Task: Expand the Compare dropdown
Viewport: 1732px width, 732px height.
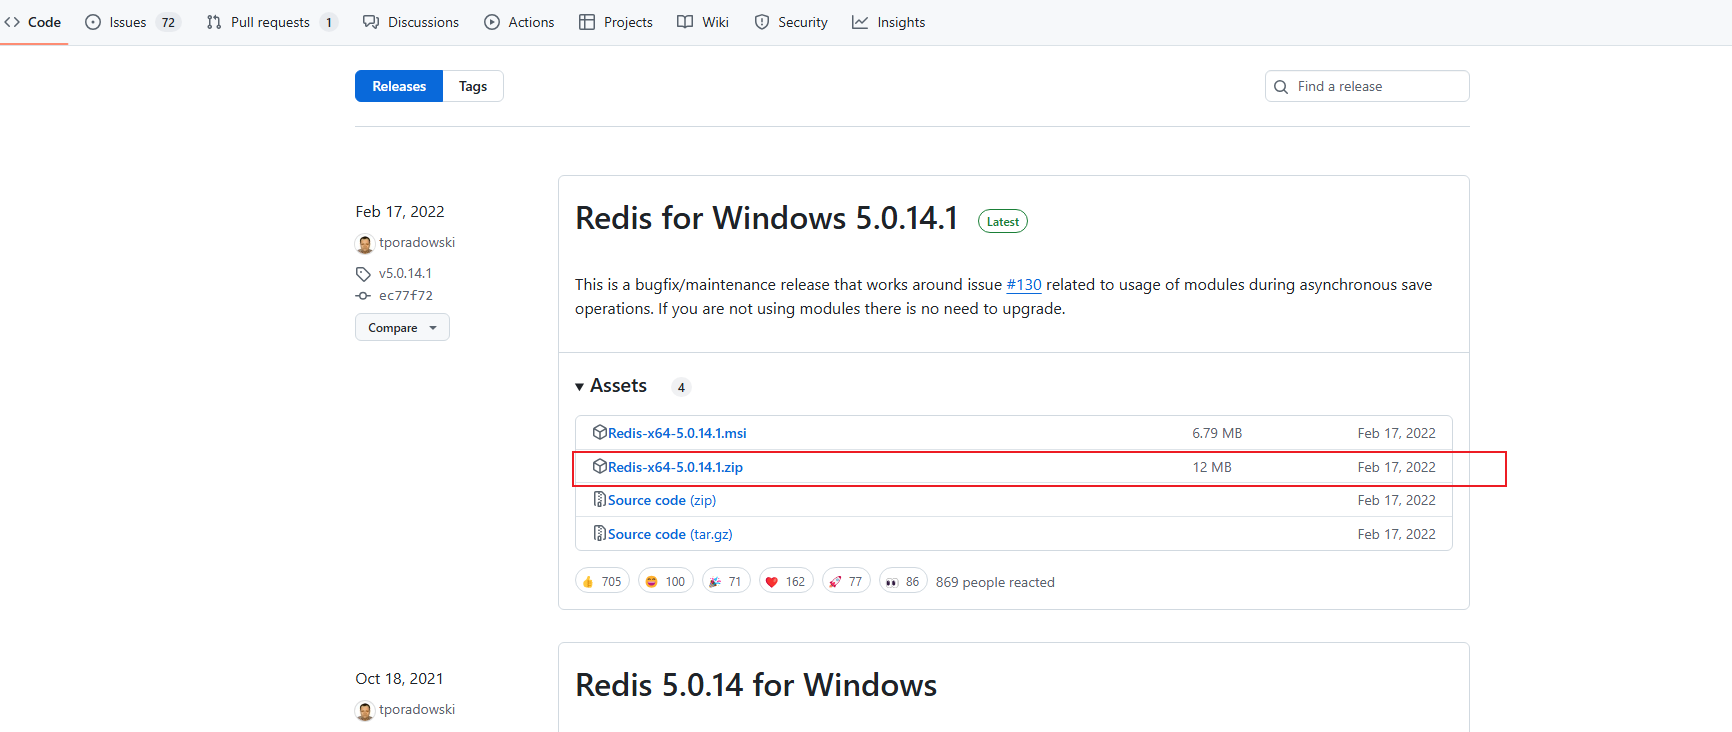Action: point(402,327)
